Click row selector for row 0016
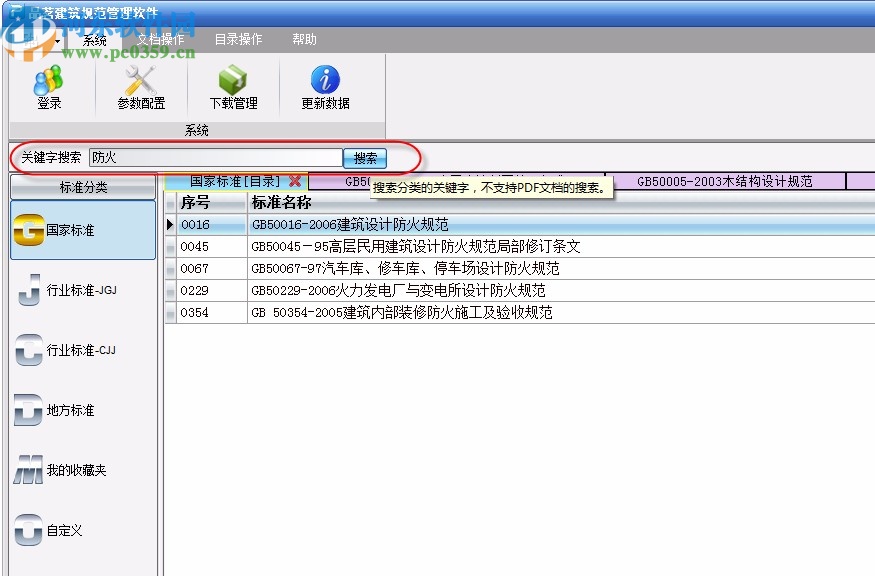The width and height of the screenshot is (875, 576). [171, 224]
